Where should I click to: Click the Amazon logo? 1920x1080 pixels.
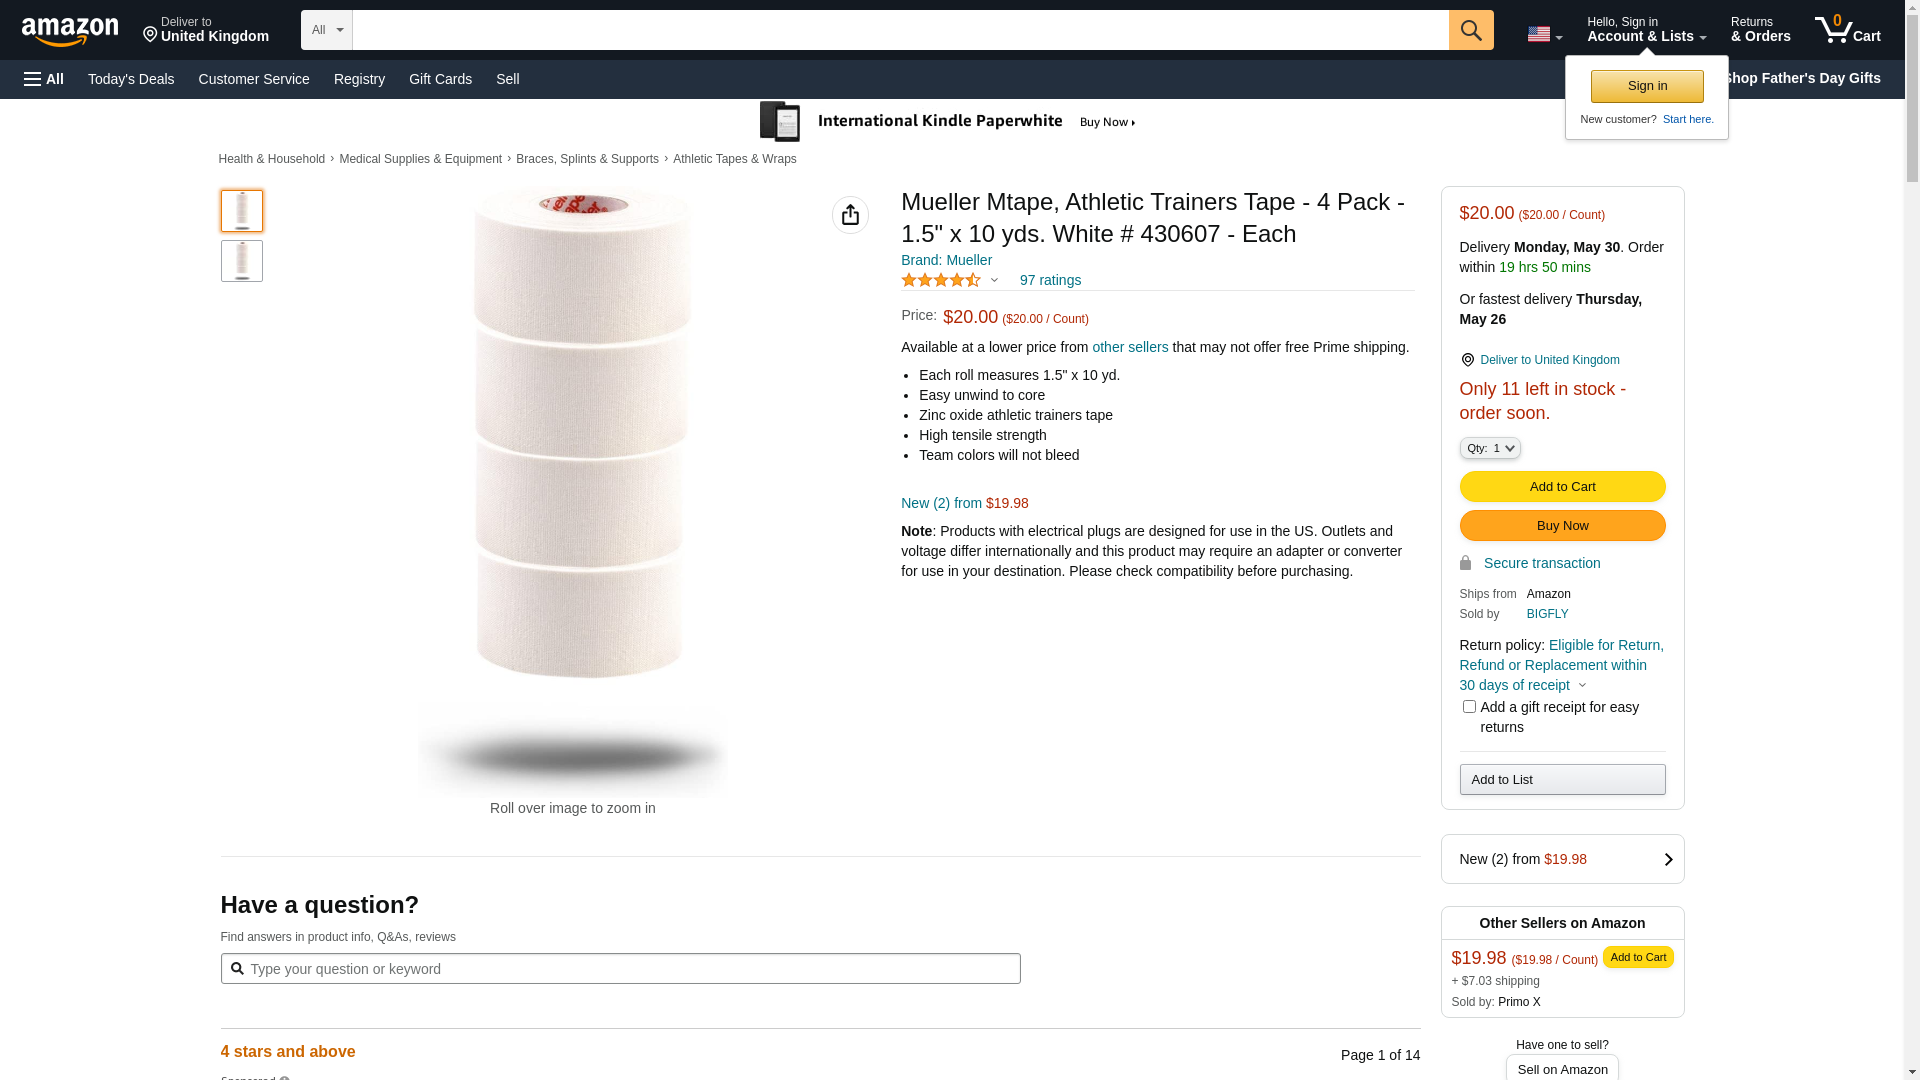(x=70, y=31)
